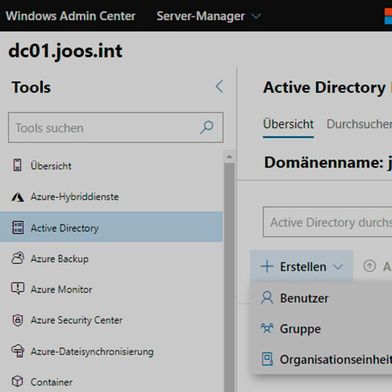This screenshot has height=392, width=392.
Task: Focus the Tools suchen search field
Action: (x=116, y=128)
